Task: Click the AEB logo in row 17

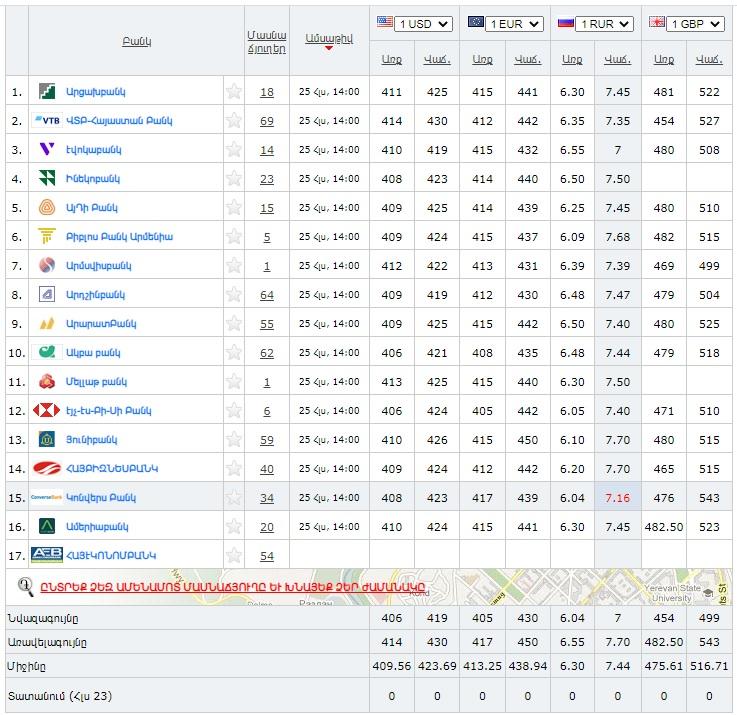Action: (x=47, y=555)
